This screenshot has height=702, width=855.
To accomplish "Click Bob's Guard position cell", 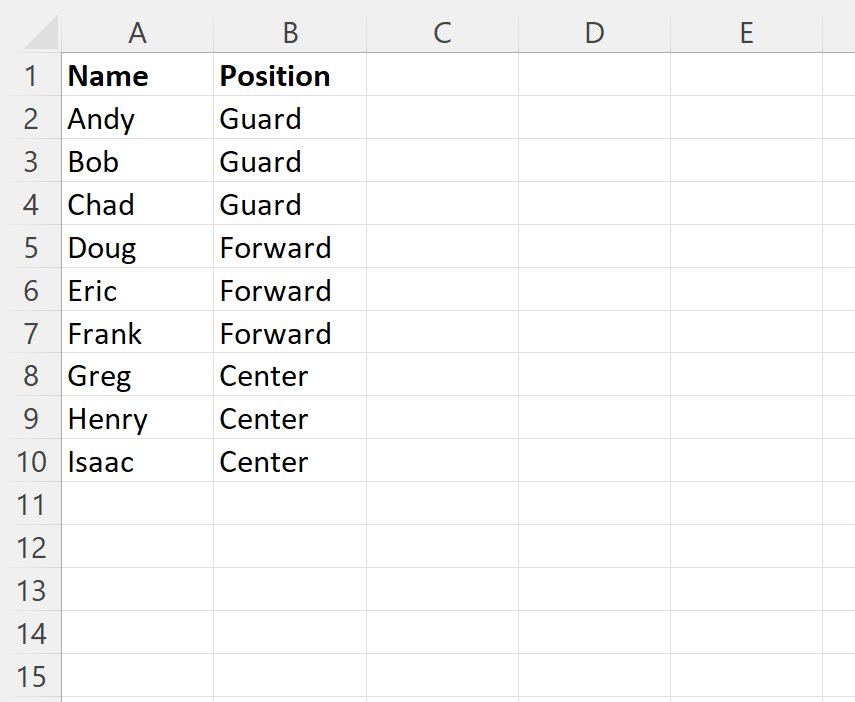I will 290,162.
